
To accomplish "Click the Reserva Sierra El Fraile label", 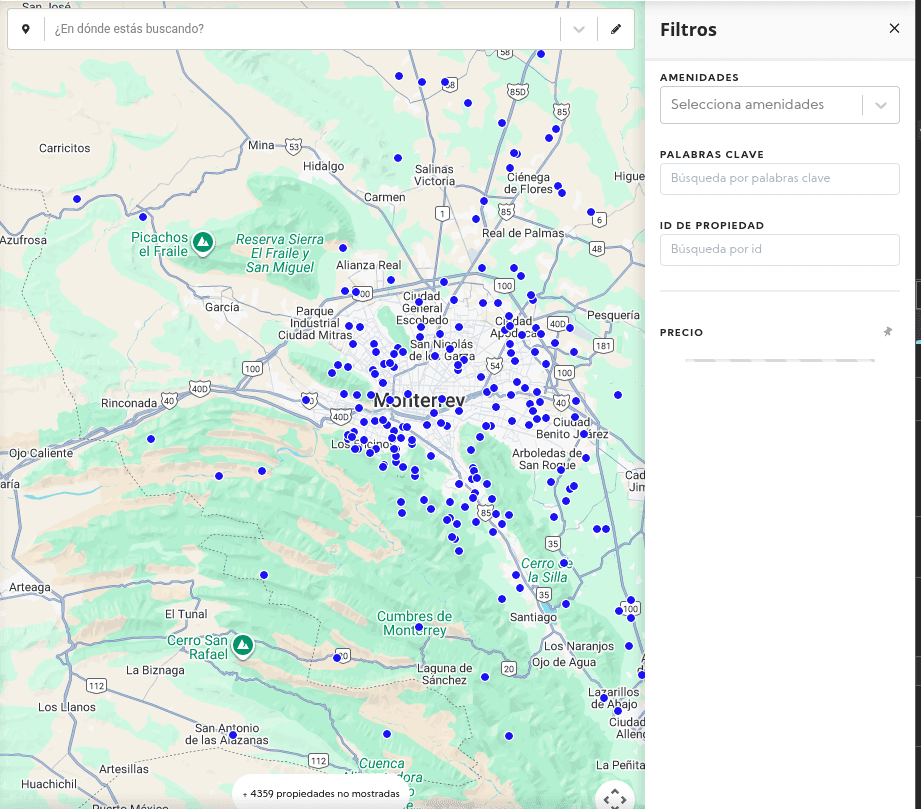I will 280,253.
